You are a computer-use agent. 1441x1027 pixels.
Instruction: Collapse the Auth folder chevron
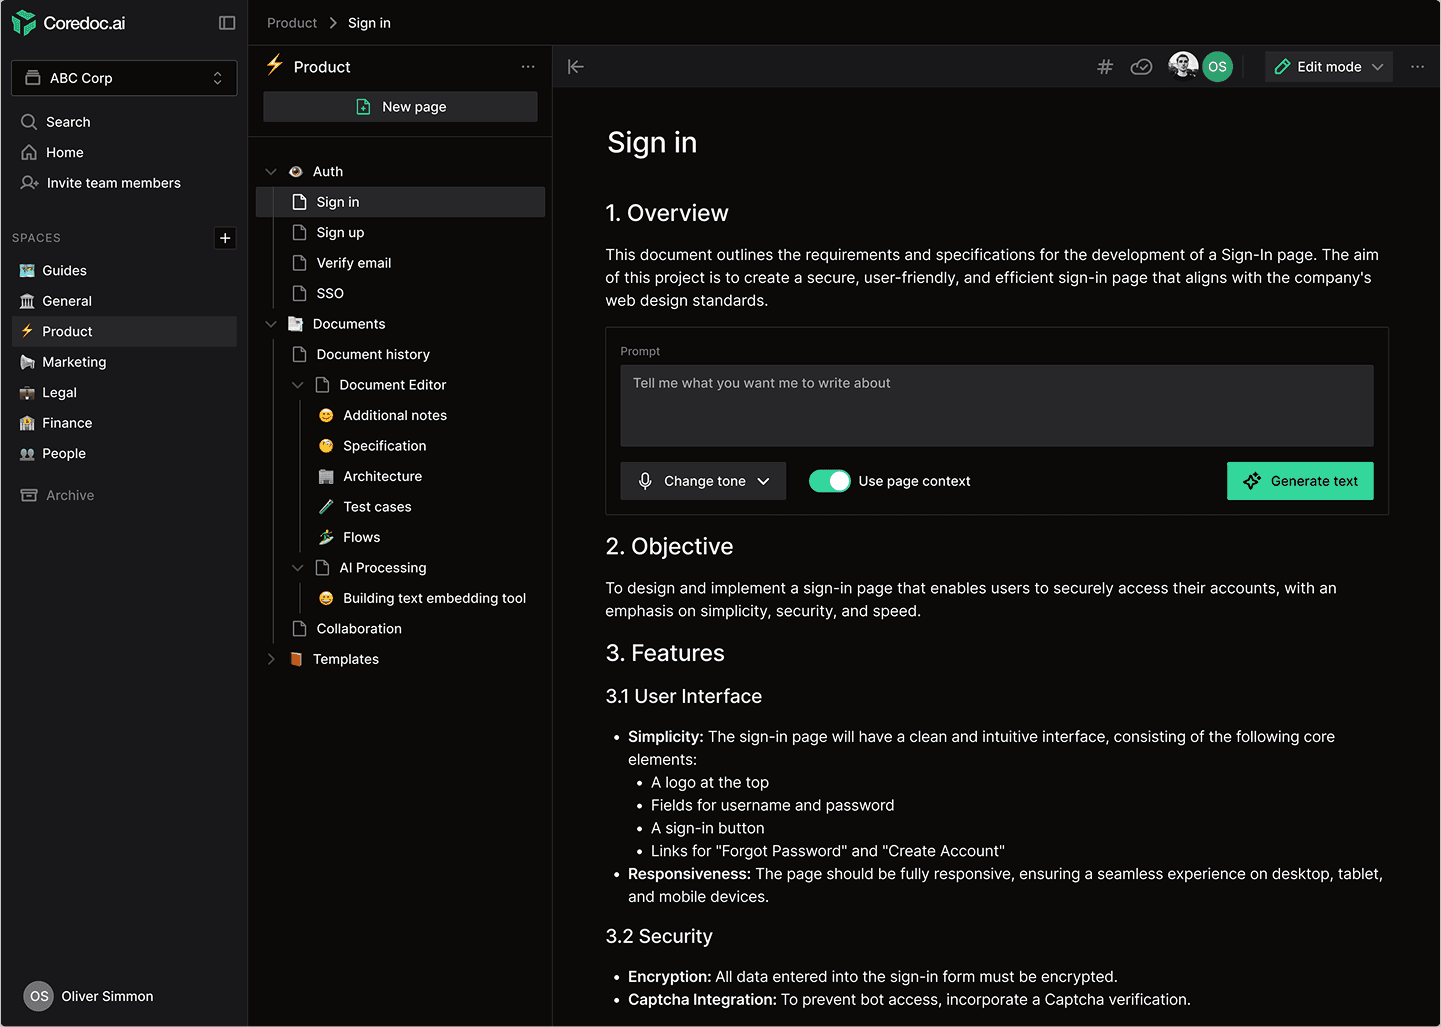coord(271,172)
